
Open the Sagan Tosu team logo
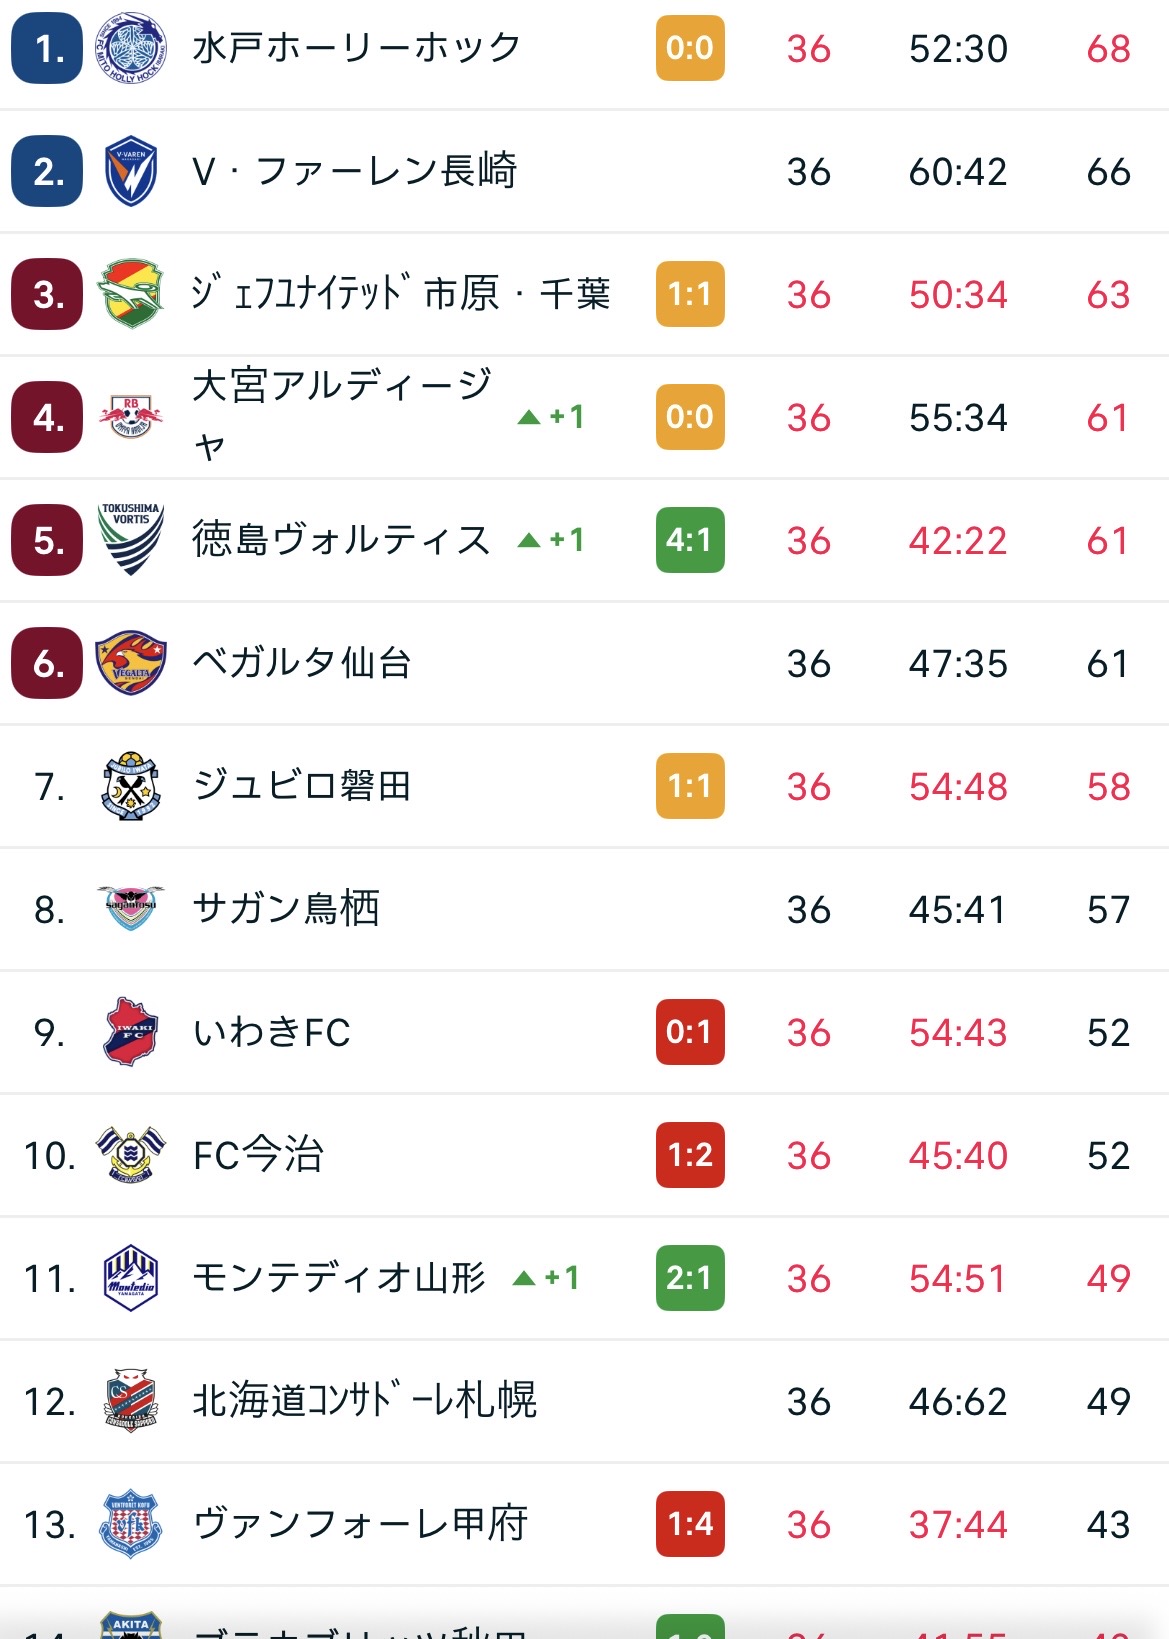coord(131,909)
